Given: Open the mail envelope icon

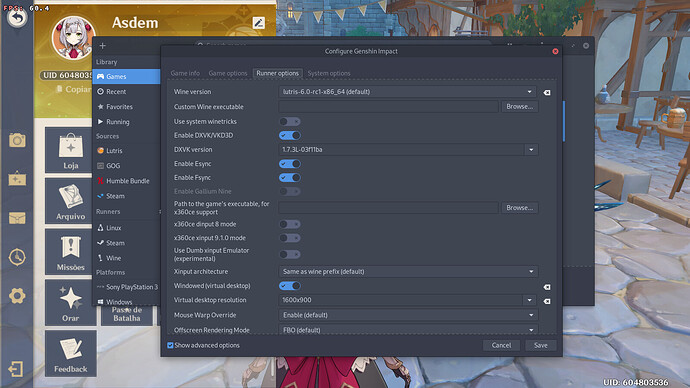Looking at the screenshot, I should (17, 218).
